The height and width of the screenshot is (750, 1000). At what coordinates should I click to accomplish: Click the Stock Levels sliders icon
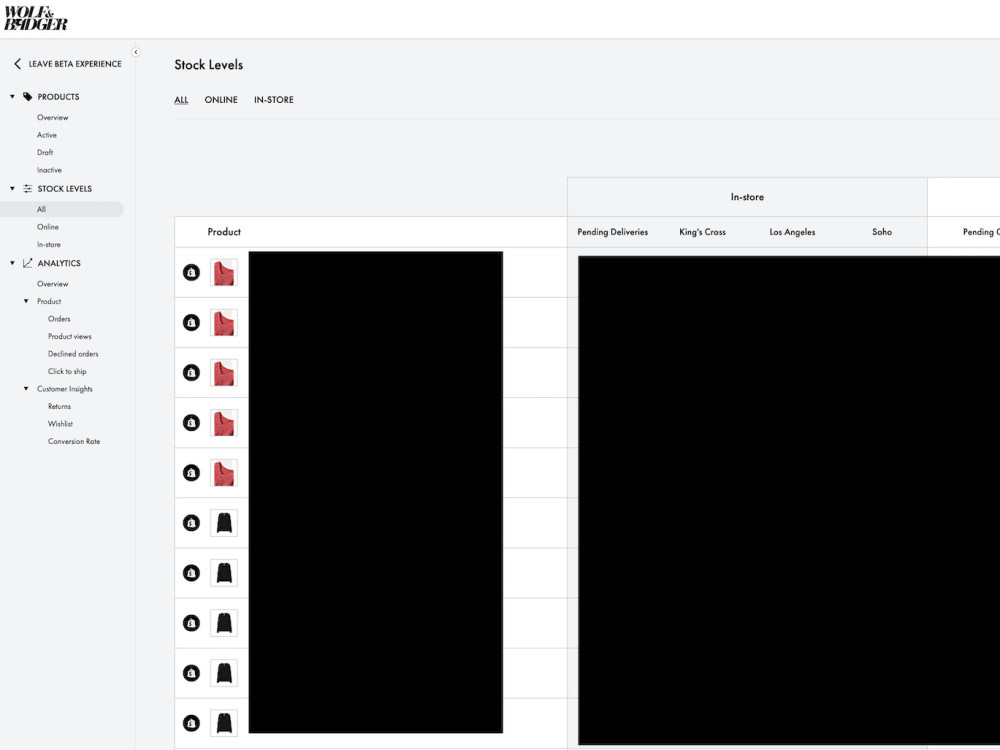click(x=27, y=188)
